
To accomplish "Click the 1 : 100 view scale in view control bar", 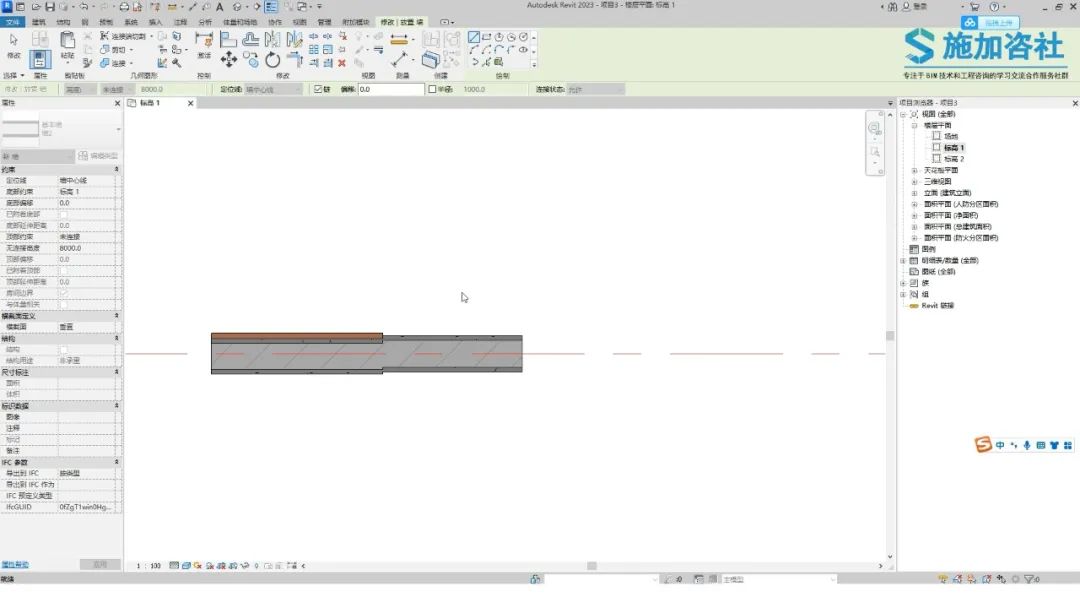I will [x=148, y=566].
